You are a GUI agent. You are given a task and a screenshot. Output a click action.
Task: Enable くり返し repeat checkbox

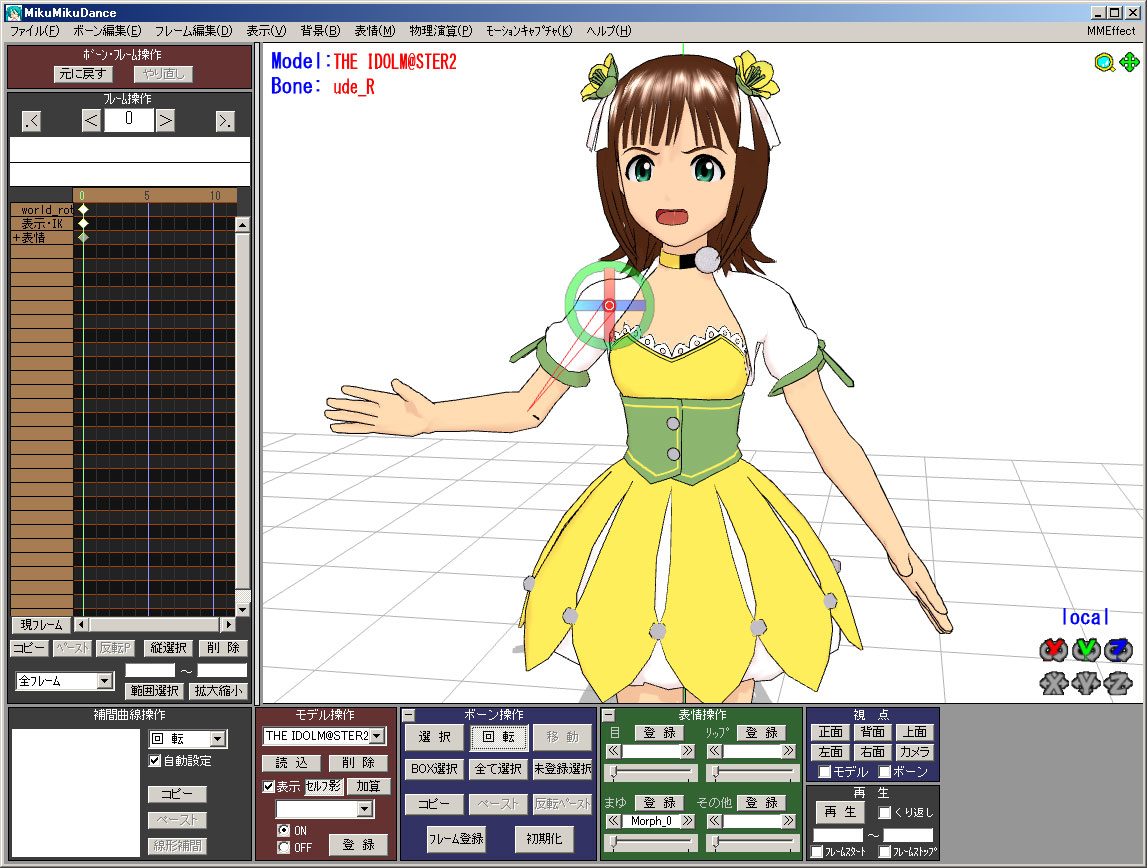point(884,812)
